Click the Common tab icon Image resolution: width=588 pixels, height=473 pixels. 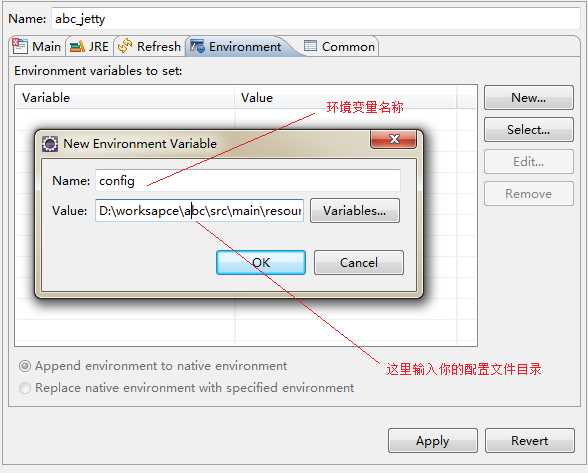[x=310, y=46]
